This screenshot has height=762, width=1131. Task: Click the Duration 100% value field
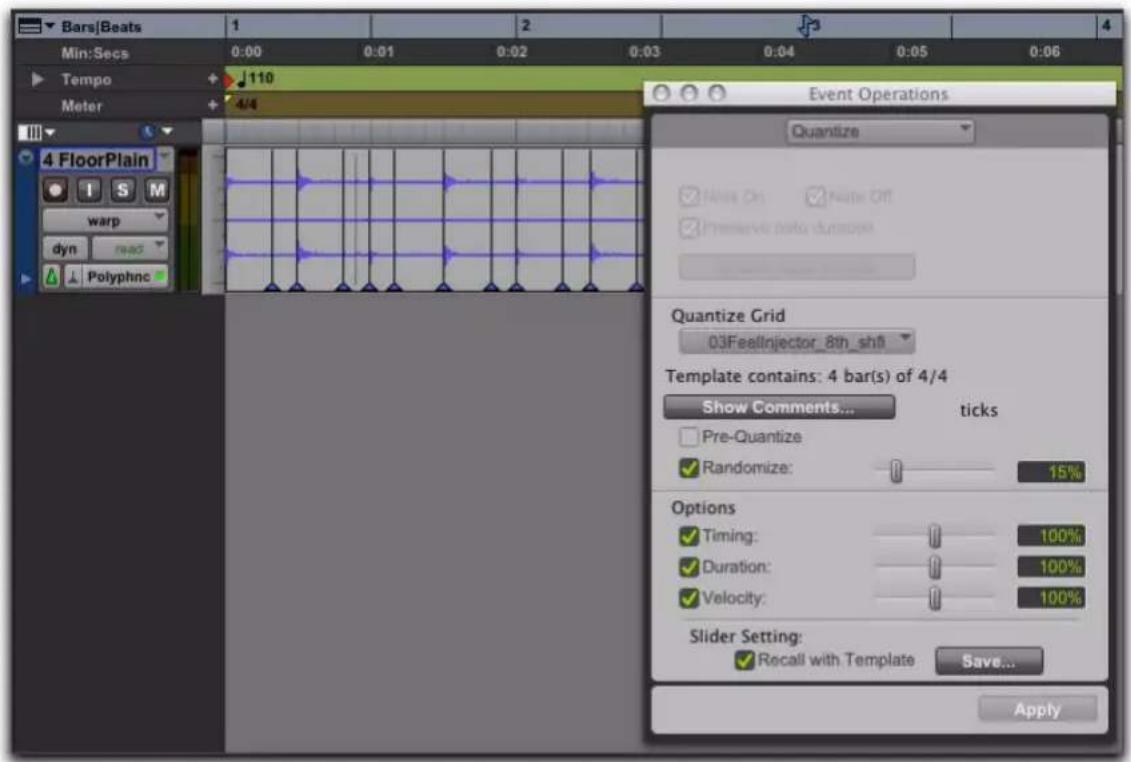coord(1051,566)
